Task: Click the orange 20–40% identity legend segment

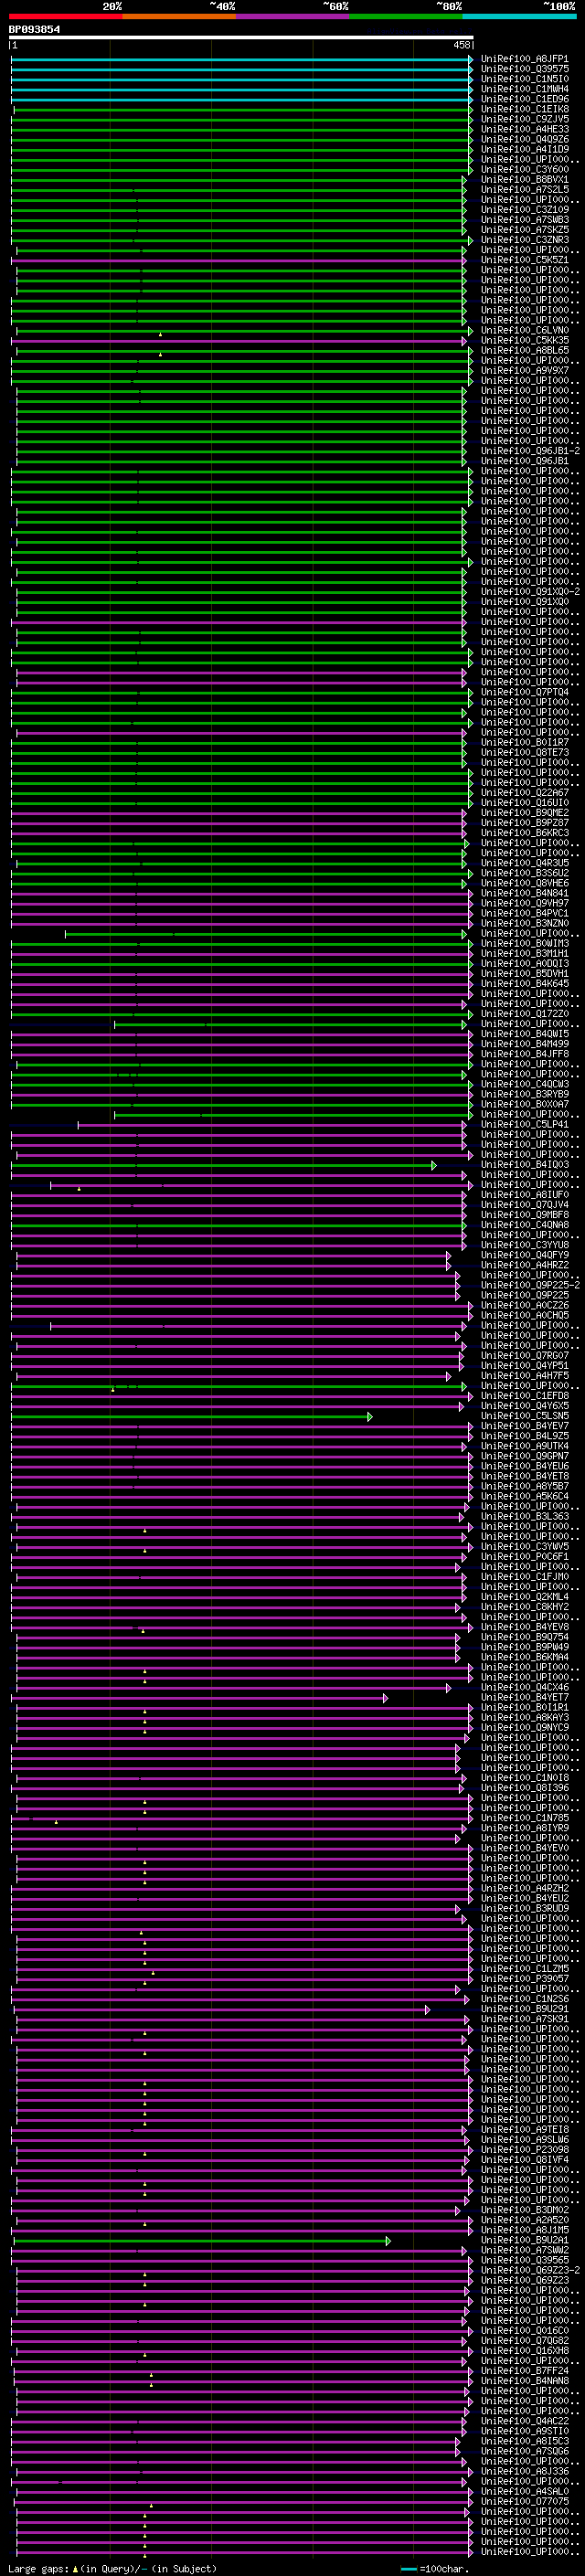Action: coord(178,16)
